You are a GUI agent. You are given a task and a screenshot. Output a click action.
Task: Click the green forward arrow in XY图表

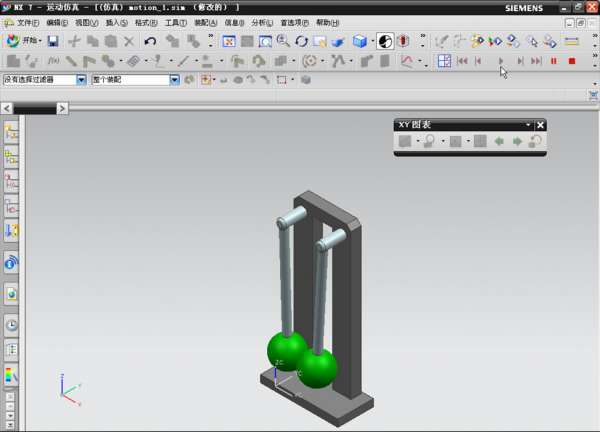(517, 142)
